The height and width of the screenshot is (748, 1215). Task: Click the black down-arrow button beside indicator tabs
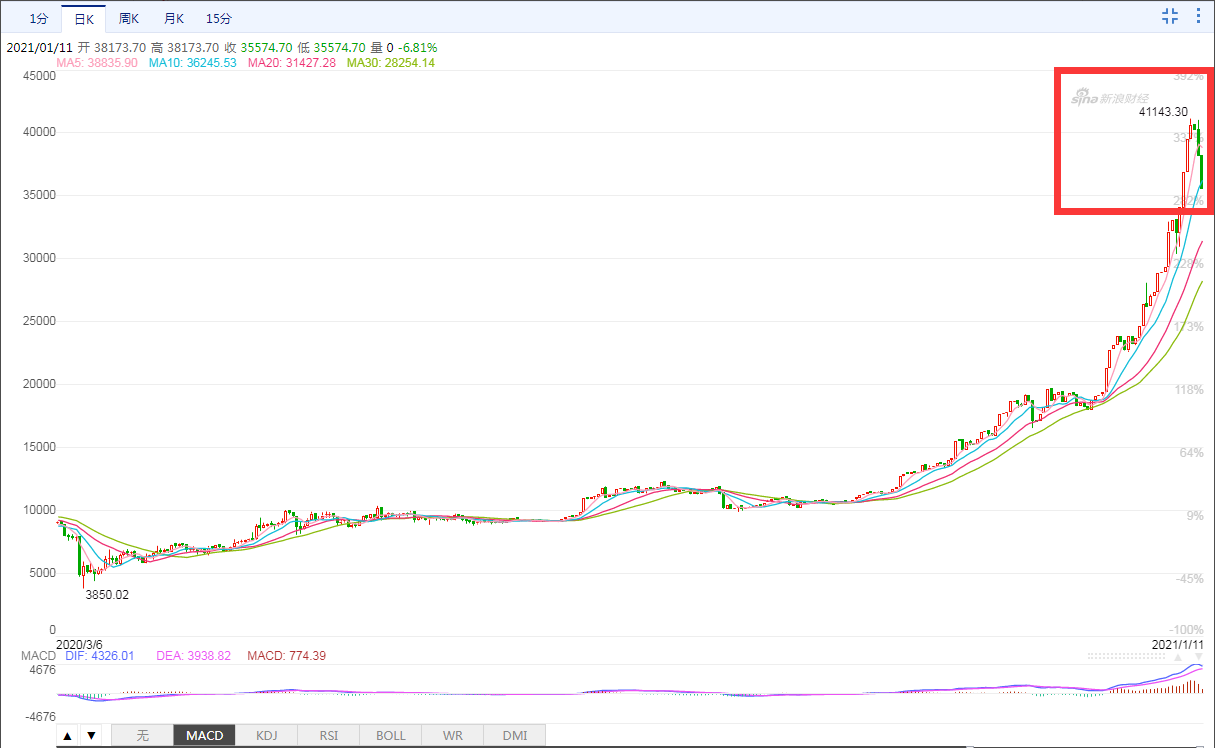[x=91, y=735]
